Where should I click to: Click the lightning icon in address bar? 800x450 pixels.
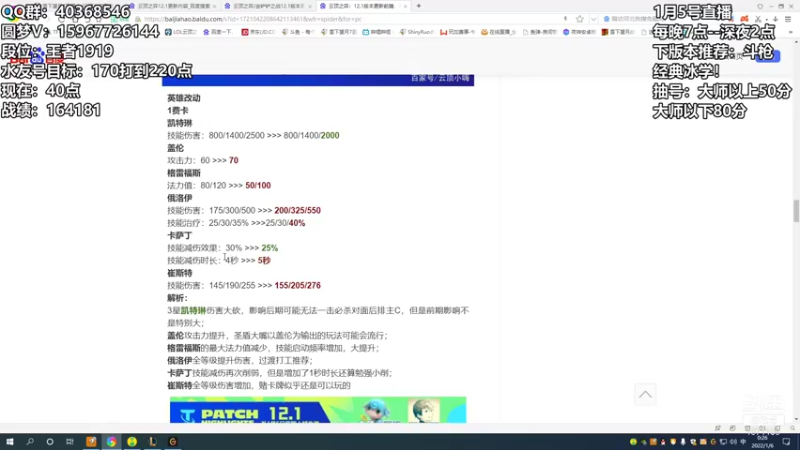(565, 19)
